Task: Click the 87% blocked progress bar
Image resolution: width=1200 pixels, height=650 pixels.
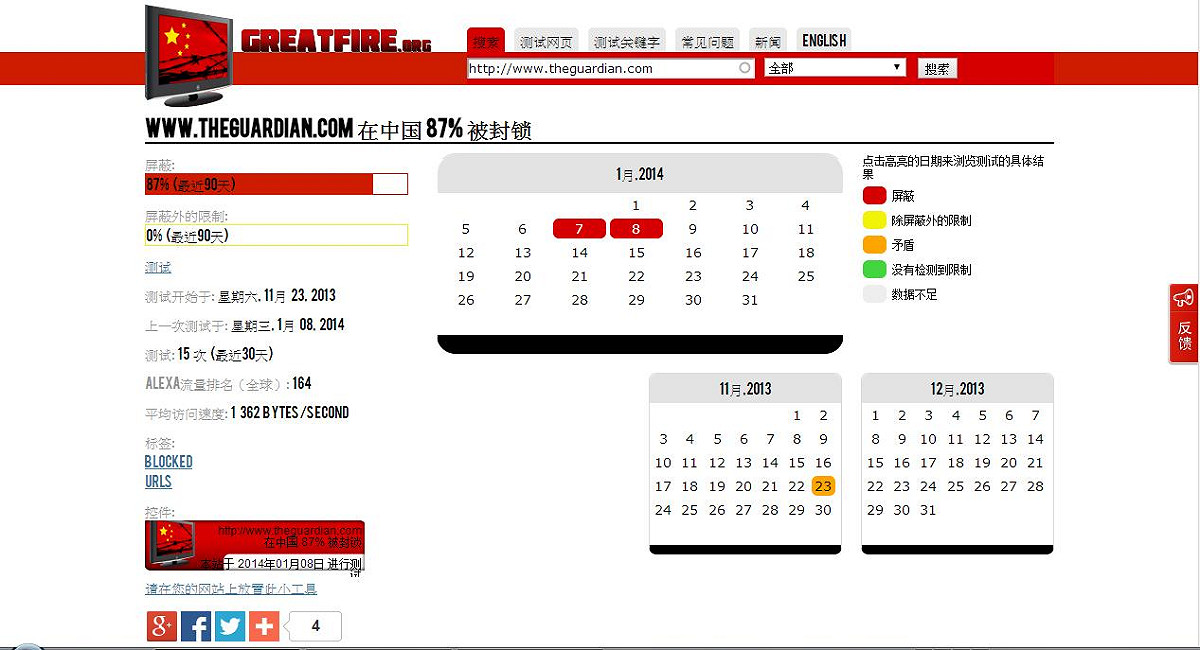Action: tap(276, 184)
